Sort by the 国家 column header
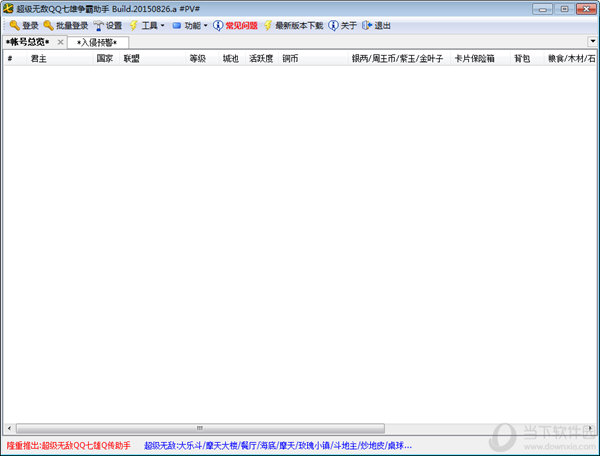The width and height of the screenshot is (600, 456). coord(105,59)
